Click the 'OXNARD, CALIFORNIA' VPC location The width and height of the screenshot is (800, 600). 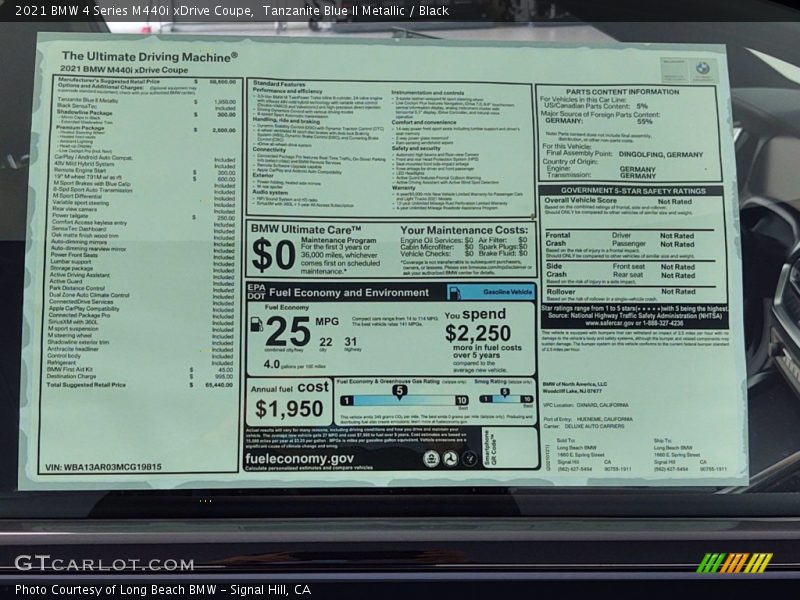pos(602,405)
